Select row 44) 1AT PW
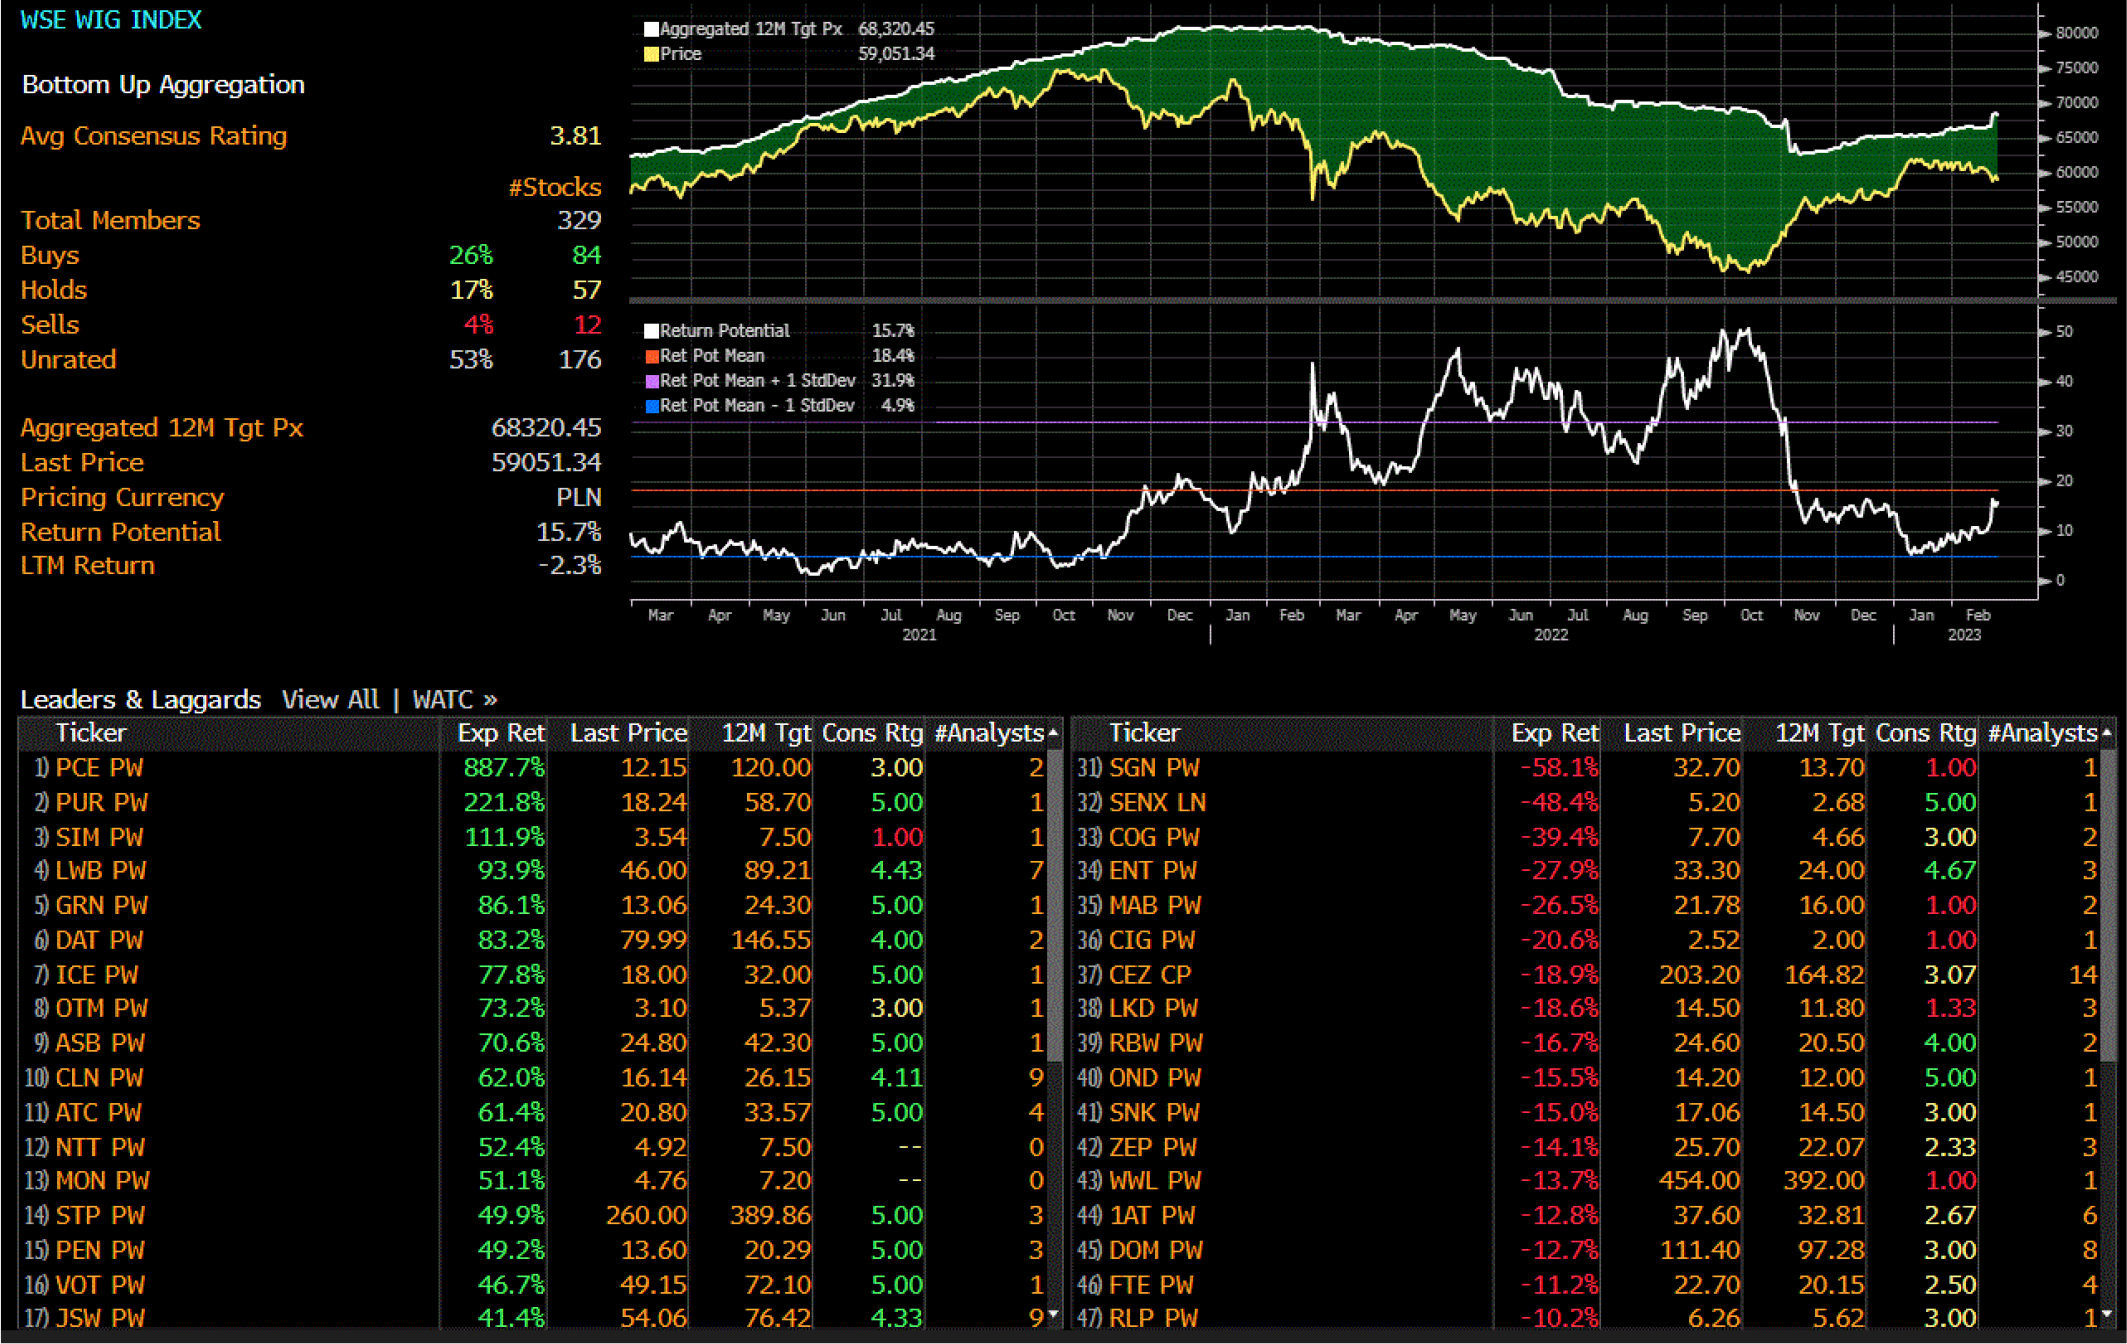Viewport: 2127px width, 1344px height. tap(1586, 1216)
